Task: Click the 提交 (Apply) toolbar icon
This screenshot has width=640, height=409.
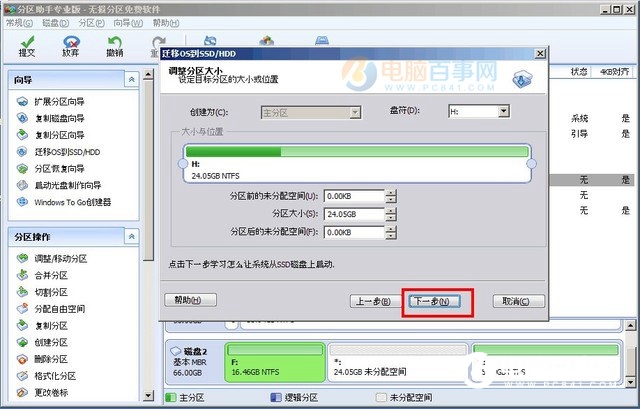Action: pyautogui.click(x=27, y=46)
